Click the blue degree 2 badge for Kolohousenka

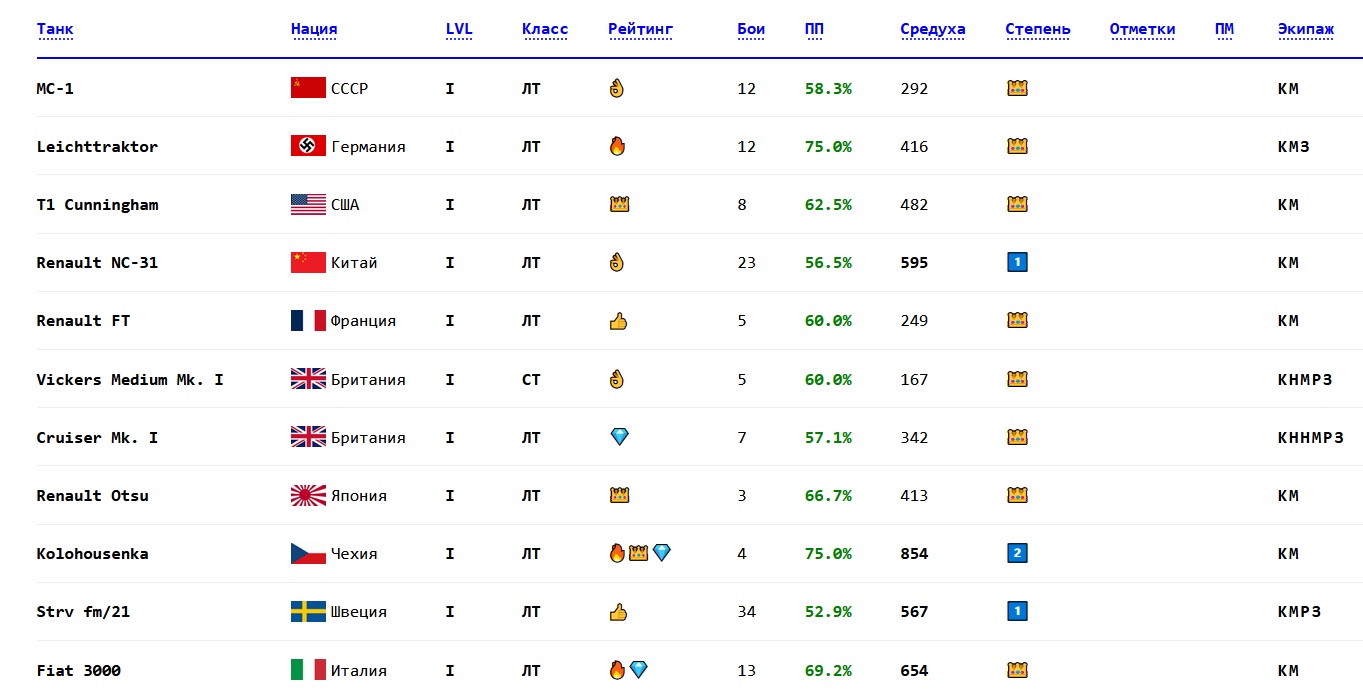coord(1017,553)
